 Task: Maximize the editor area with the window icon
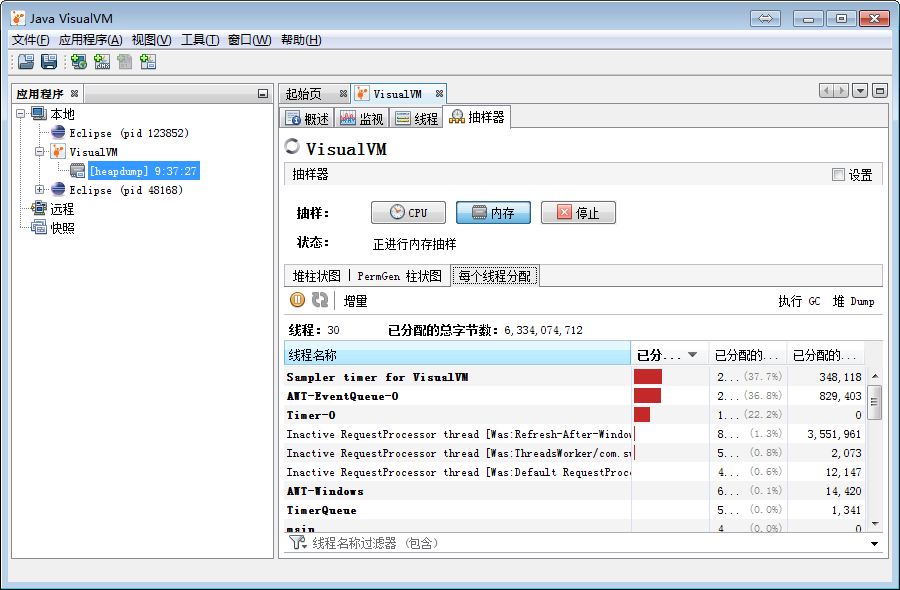(x=880, y=91)
